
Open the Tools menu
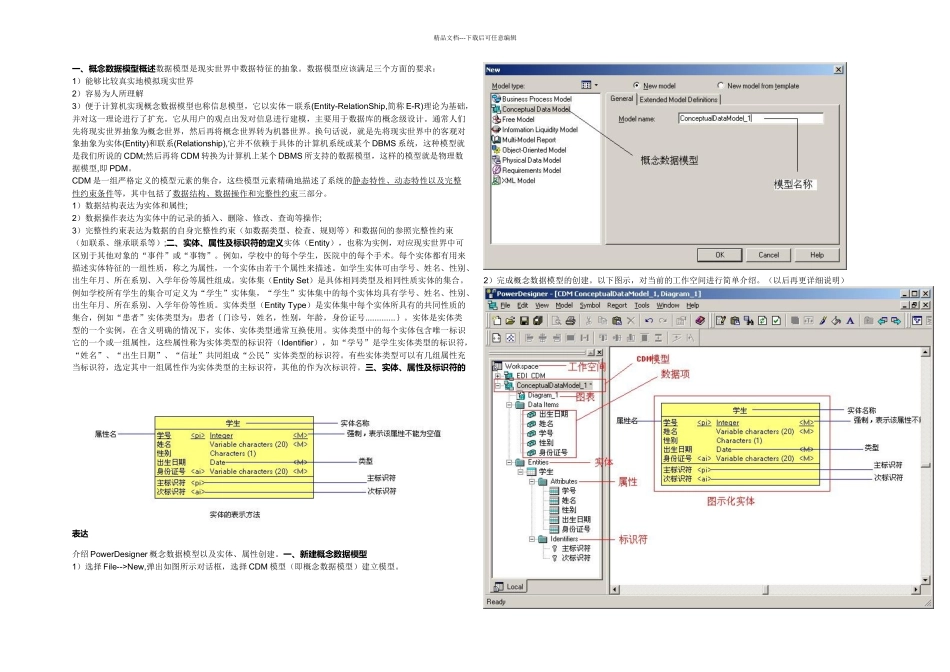(x=642, y=305)
